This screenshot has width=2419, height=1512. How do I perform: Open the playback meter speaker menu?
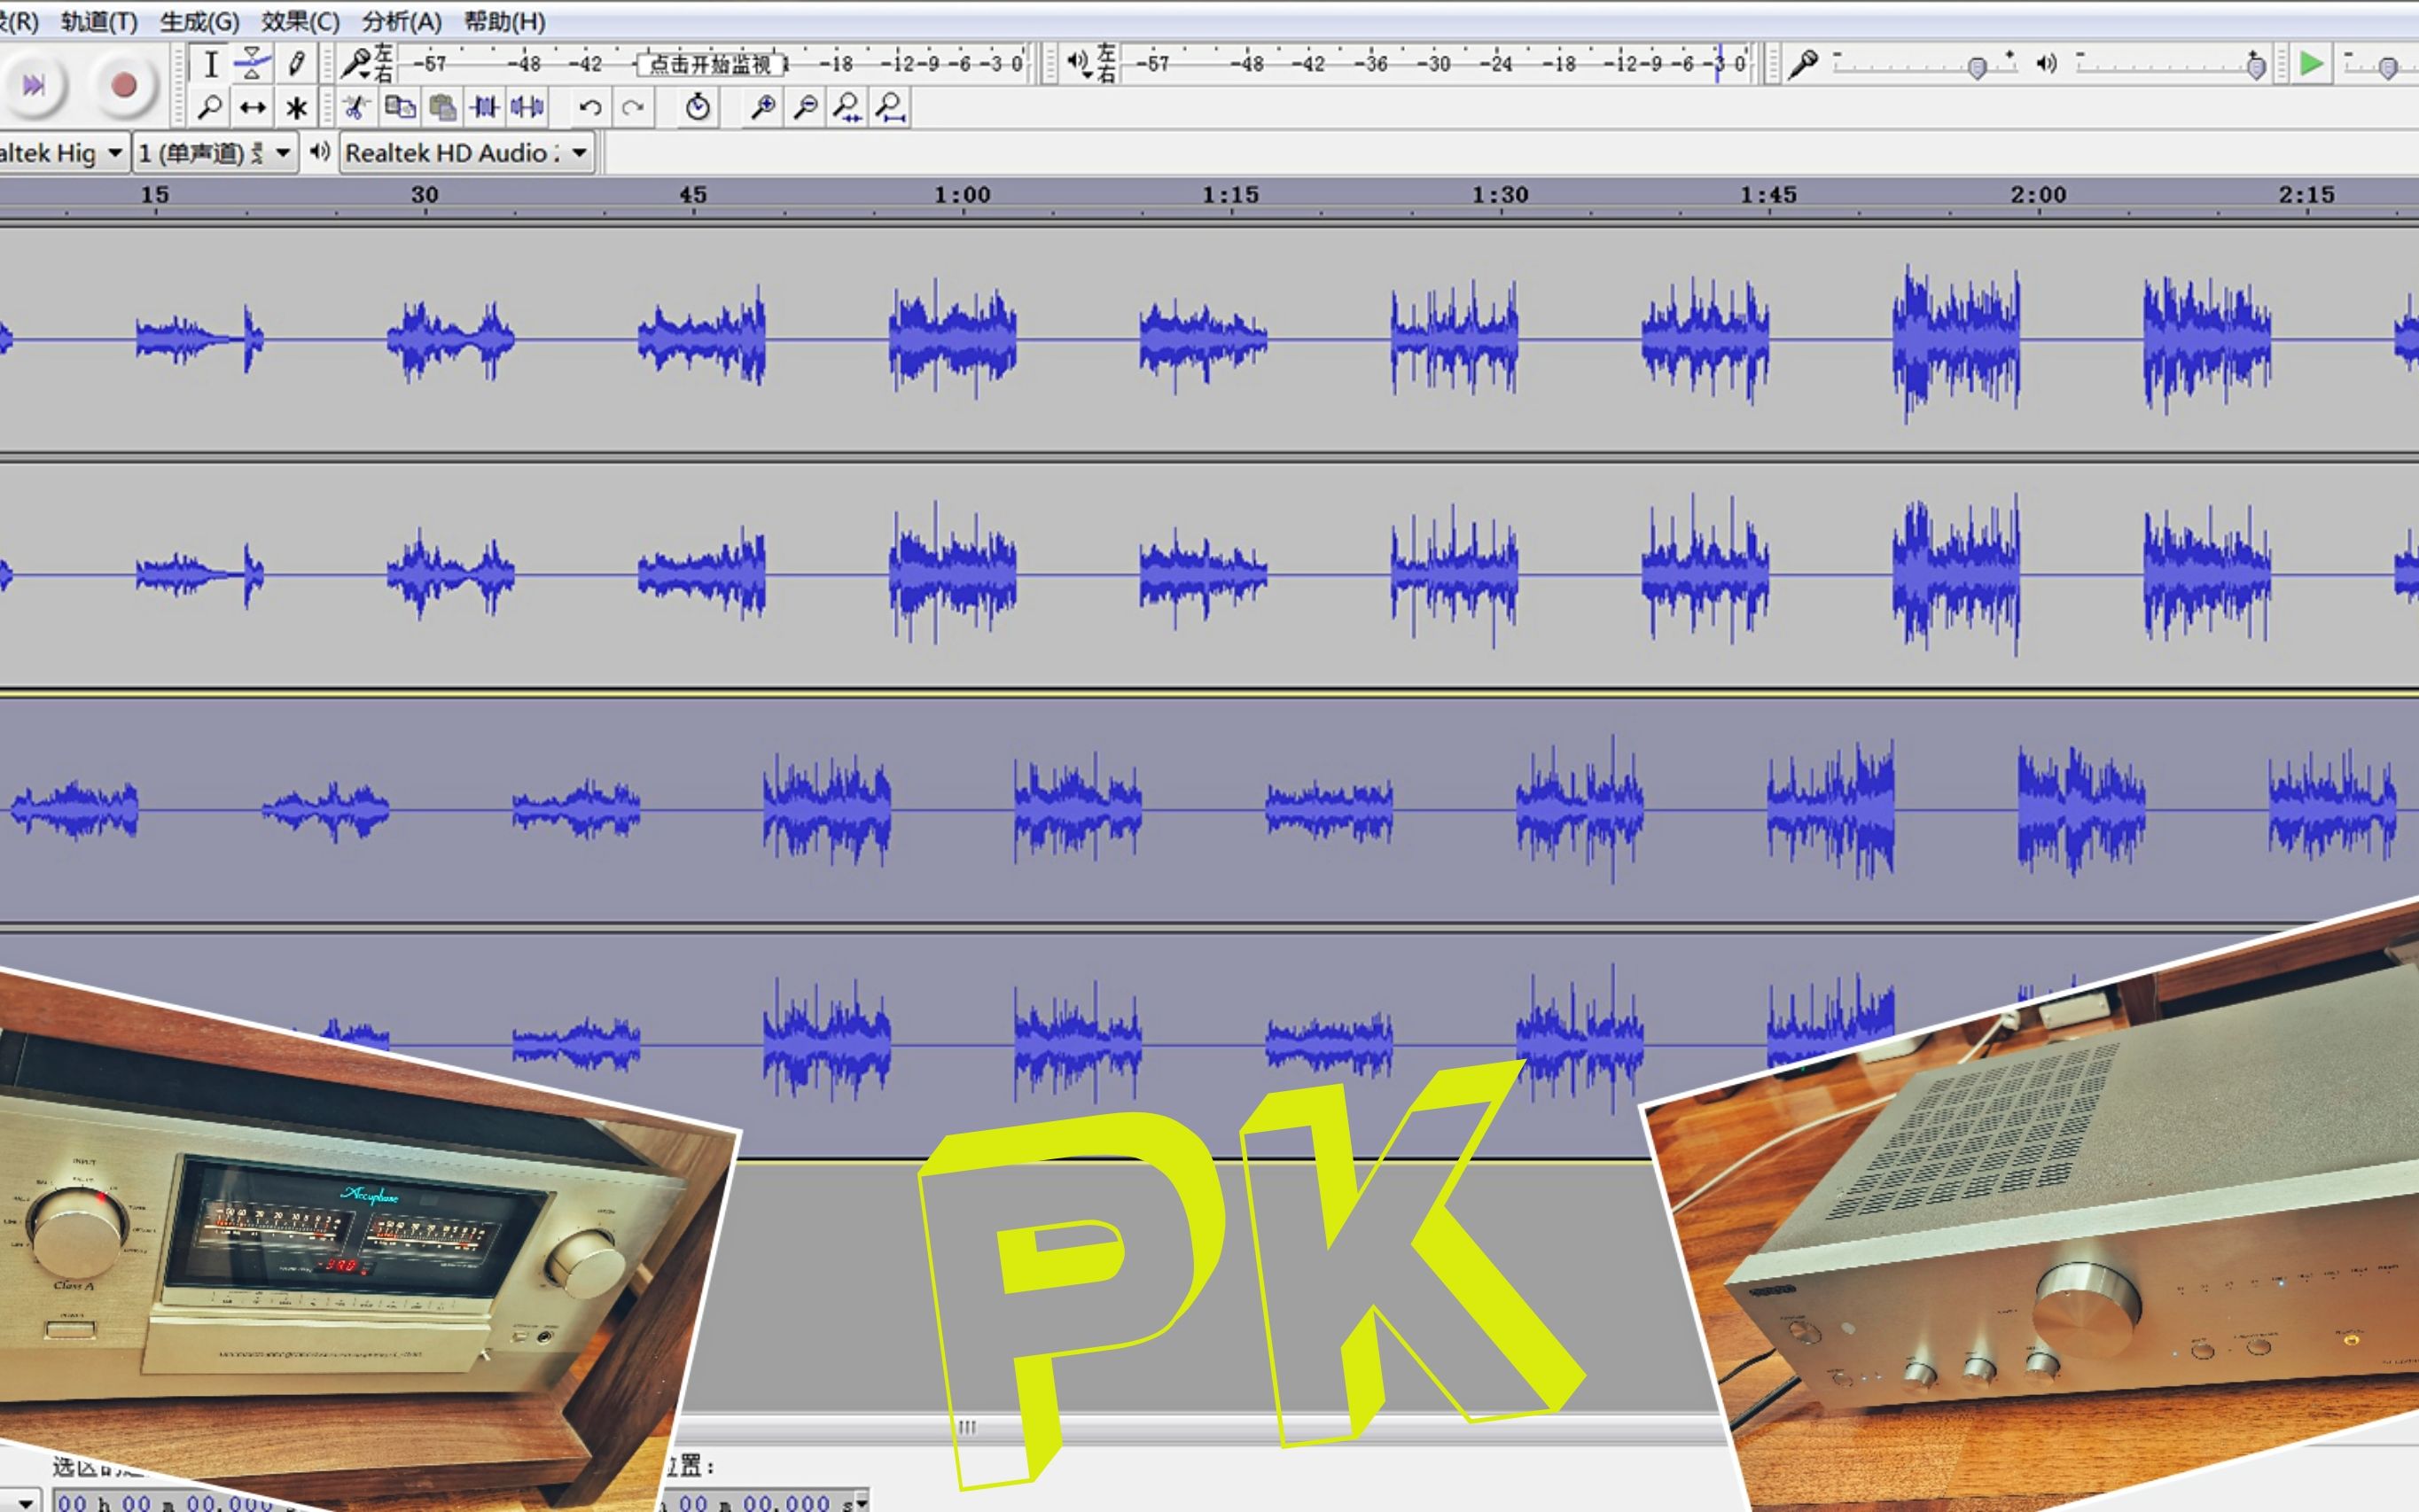click(x=1078, y=63)
